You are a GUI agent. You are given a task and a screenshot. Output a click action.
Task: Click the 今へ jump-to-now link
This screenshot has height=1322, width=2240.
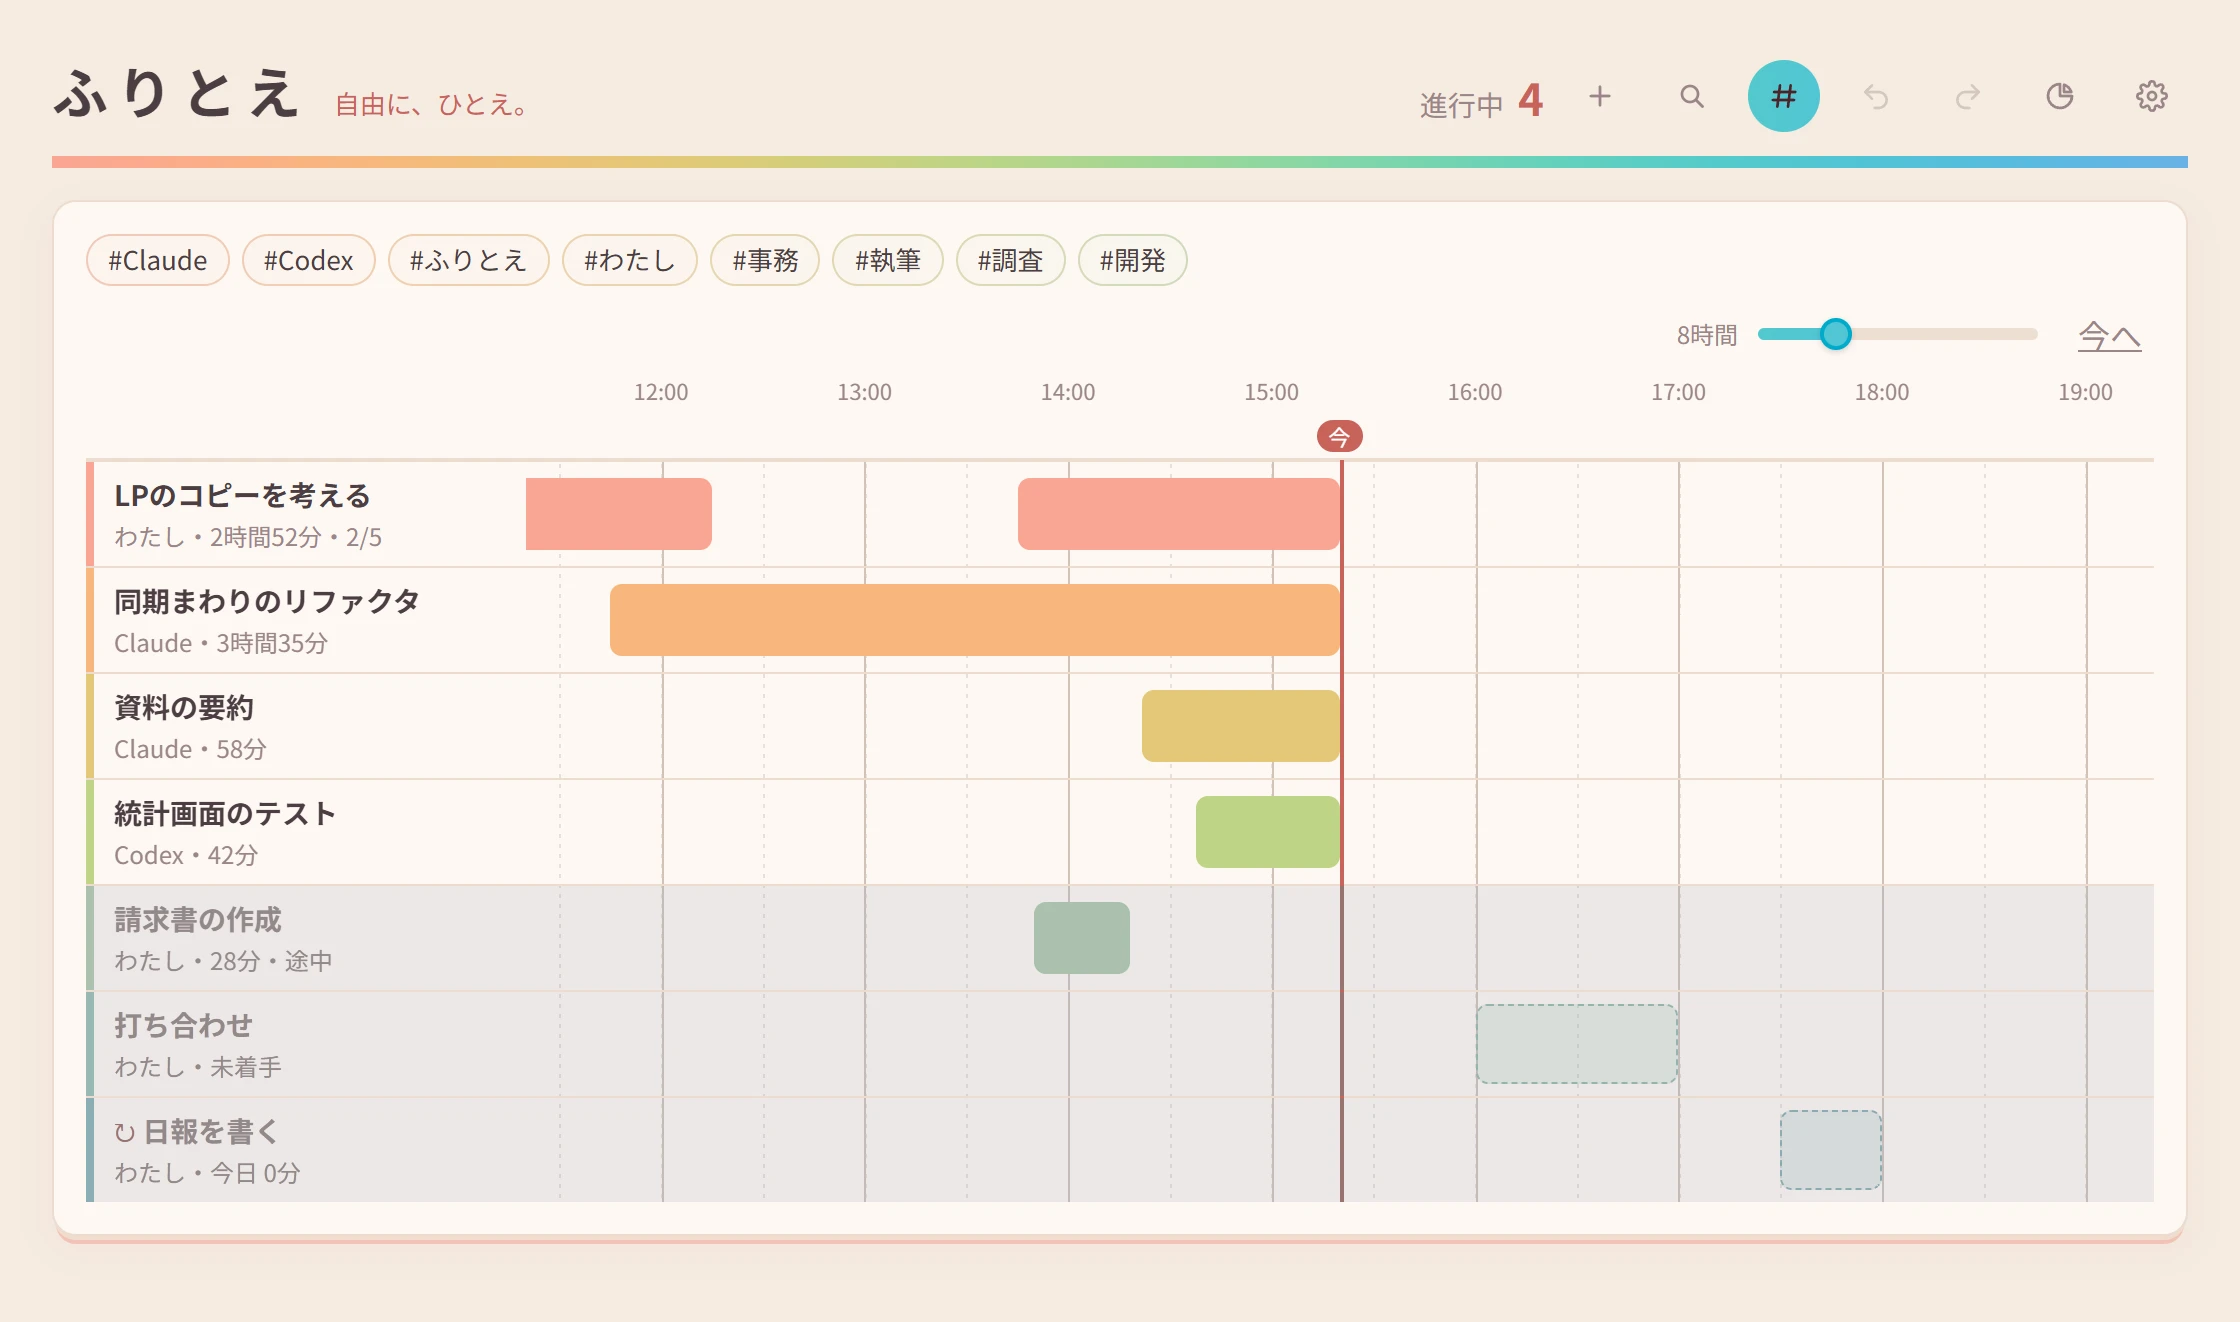2110,335
